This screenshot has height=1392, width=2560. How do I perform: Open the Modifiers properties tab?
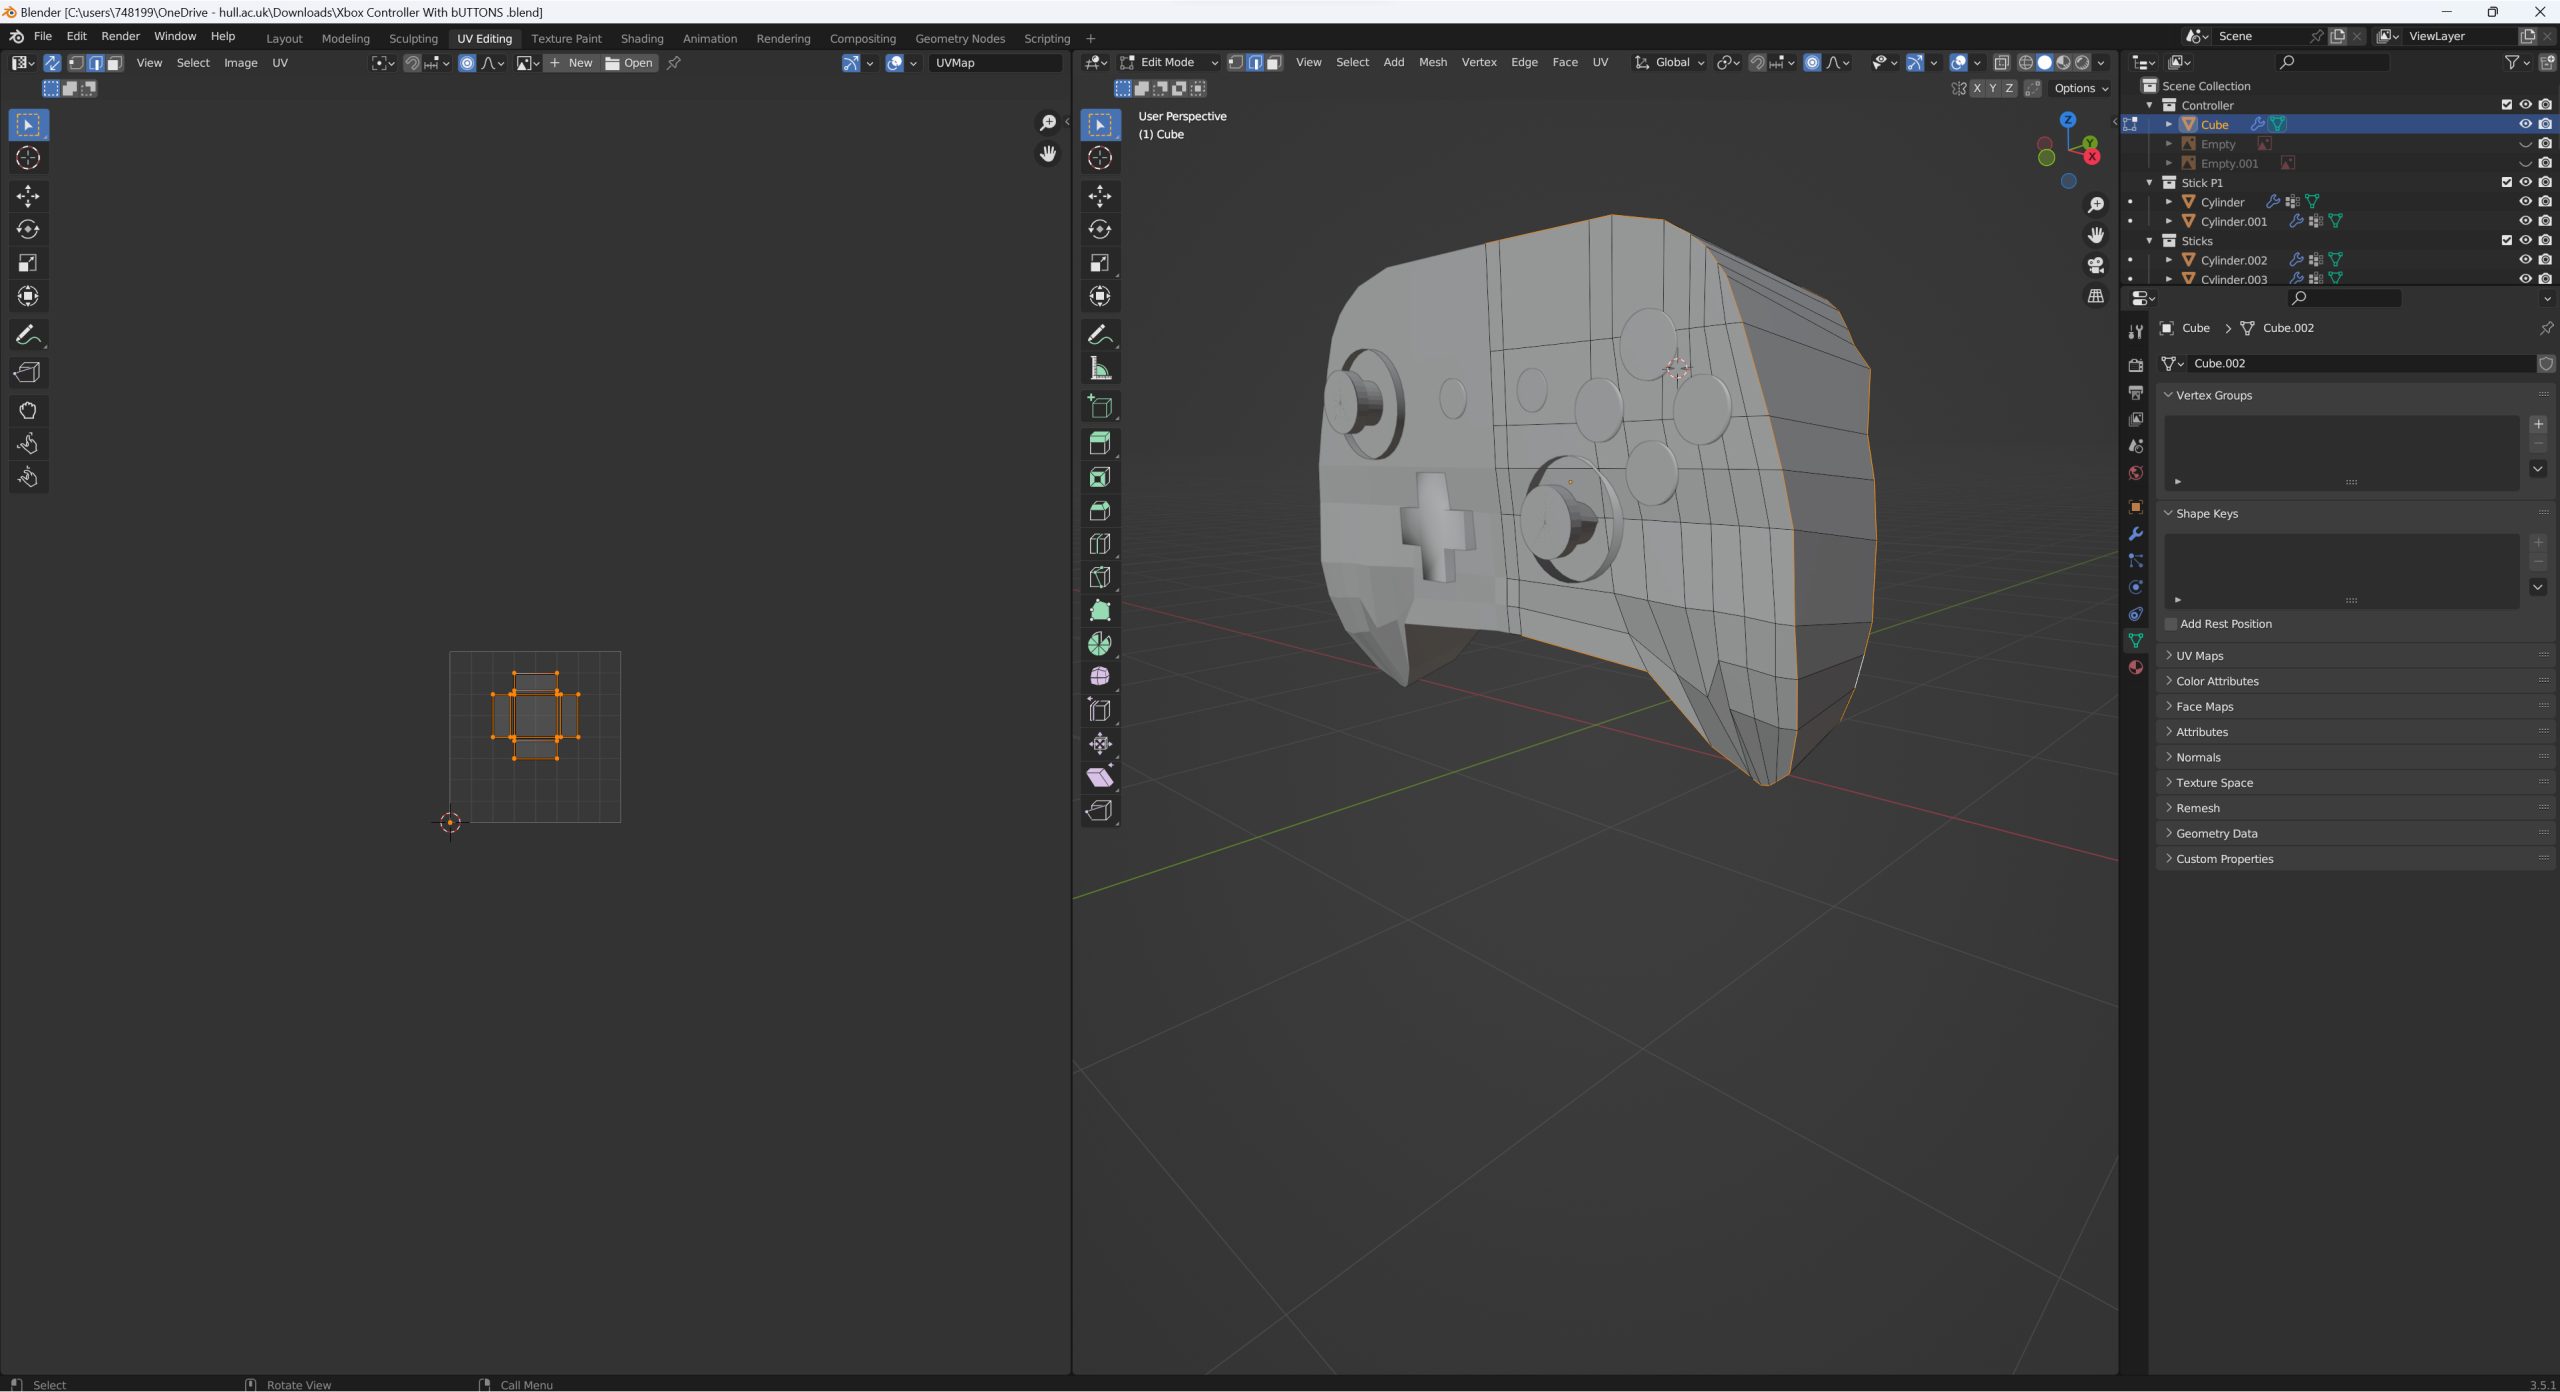point(2136,534)
